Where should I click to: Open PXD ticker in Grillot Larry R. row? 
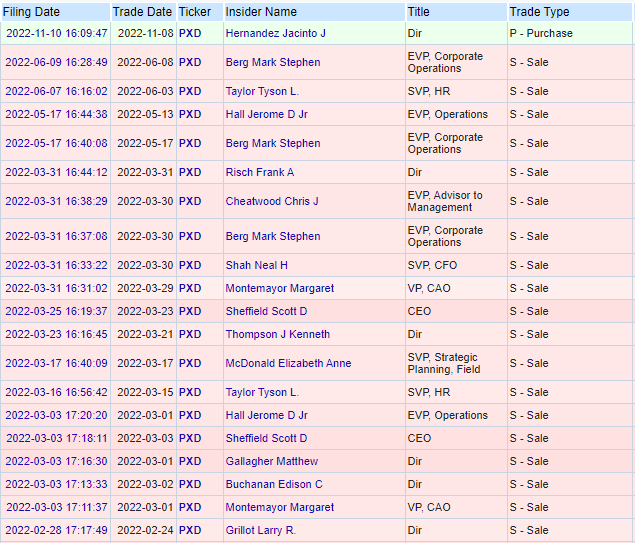[x=190, y=530]
